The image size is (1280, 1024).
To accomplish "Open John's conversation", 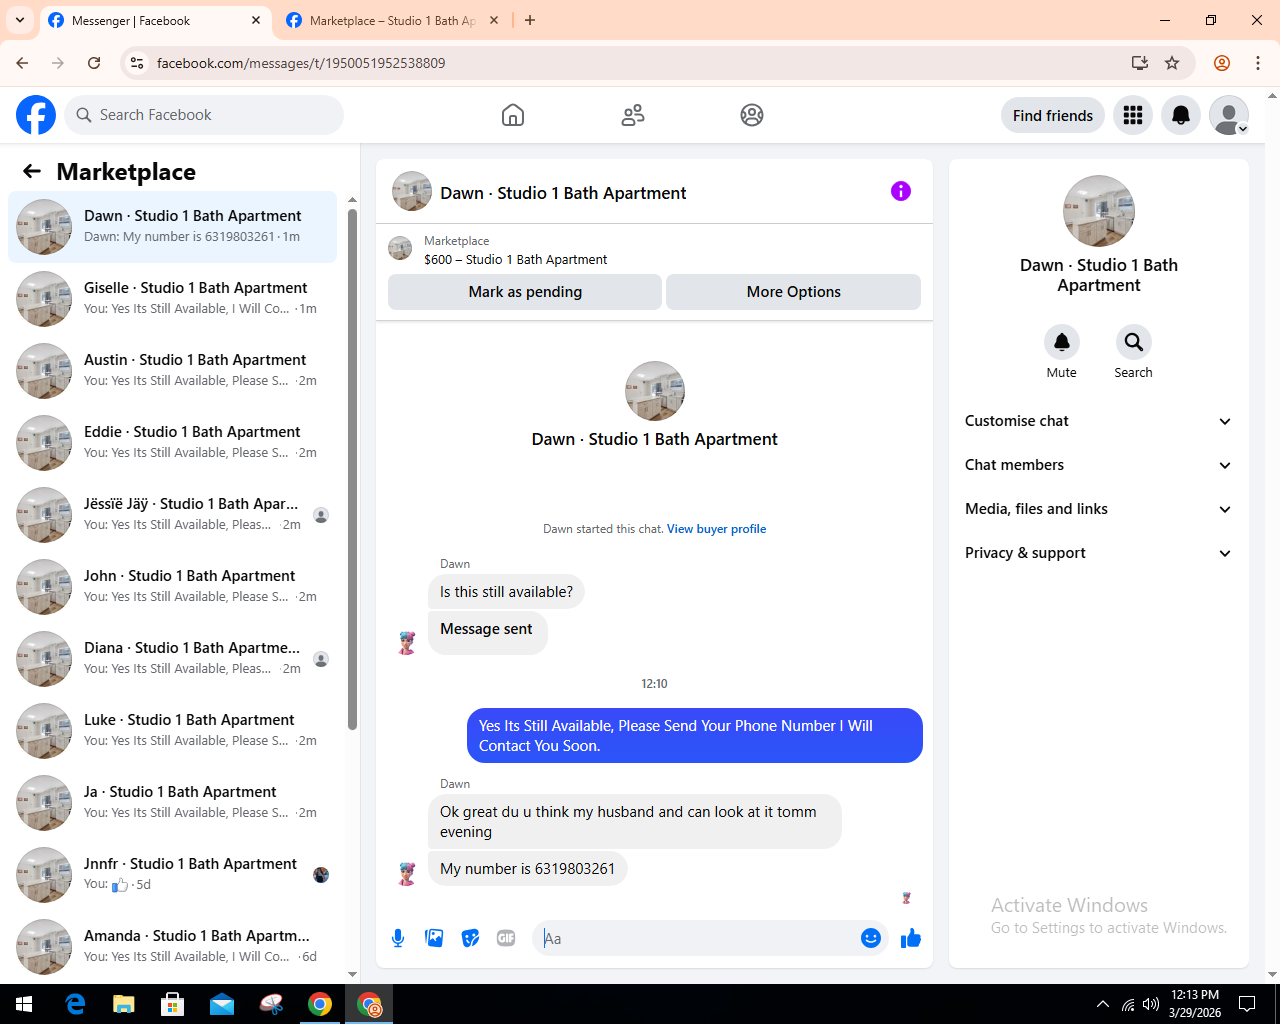I will (173, 587).
